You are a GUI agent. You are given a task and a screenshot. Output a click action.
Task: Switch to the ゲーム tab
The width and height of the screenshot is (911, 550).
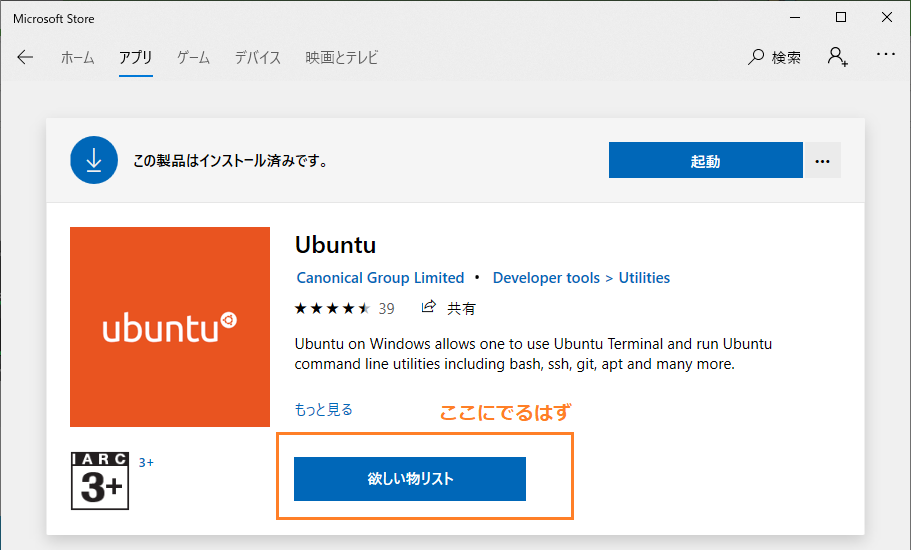pyautogui.click(x=193, y=57)
